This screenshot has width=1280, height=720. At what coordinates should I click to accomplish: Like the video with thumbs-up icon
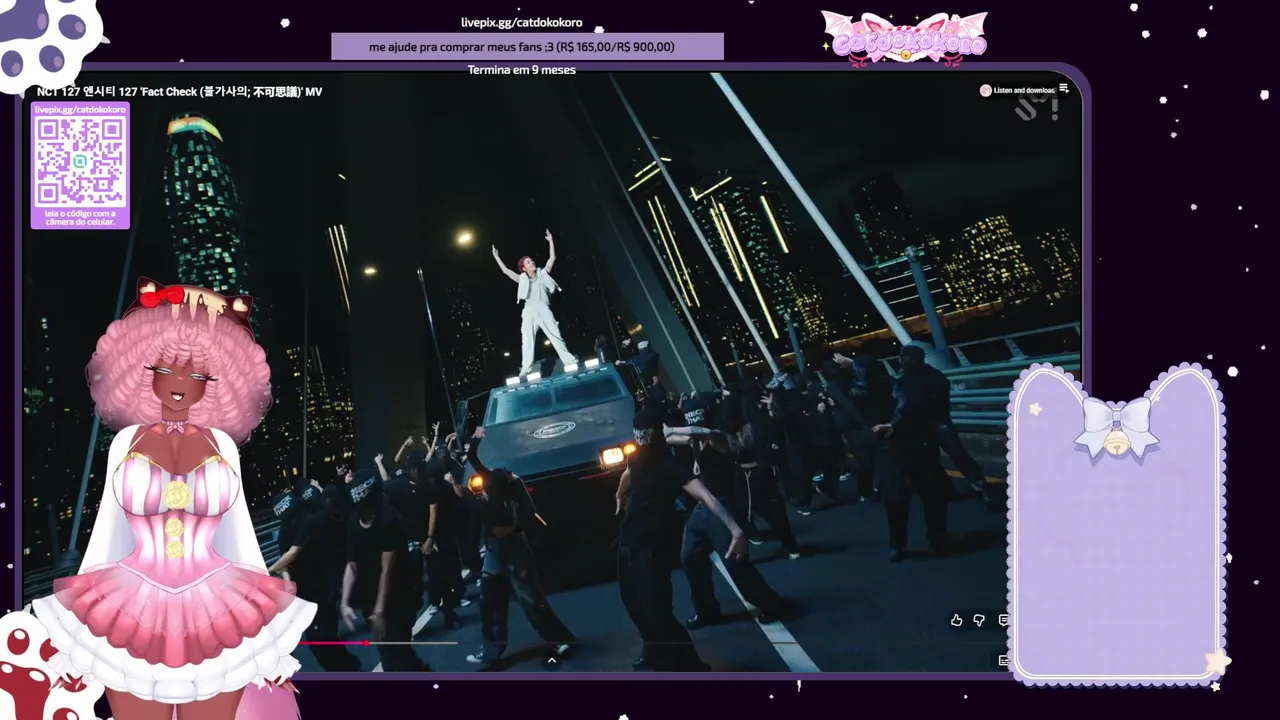tap(956, 621)
